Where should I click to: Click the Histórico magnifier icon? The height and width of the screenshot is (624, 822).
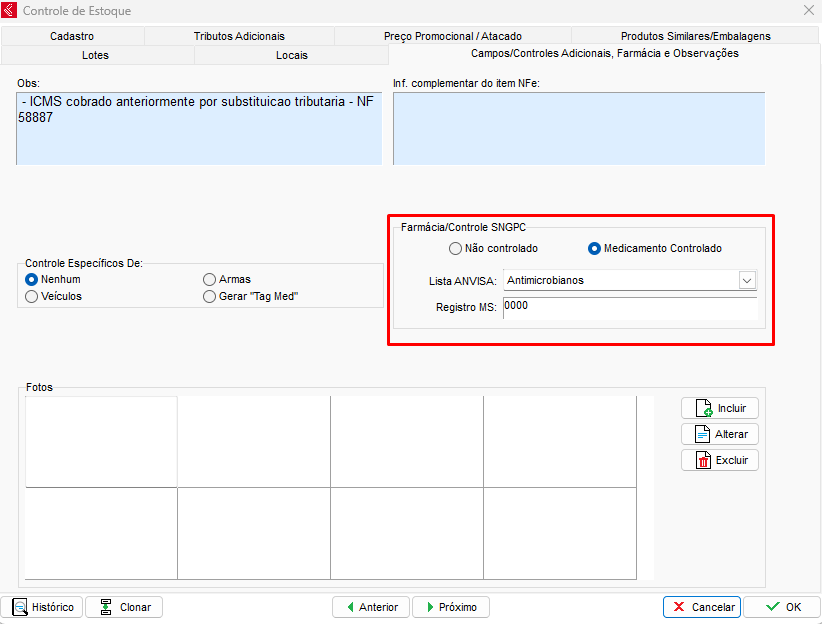(20, 607)
